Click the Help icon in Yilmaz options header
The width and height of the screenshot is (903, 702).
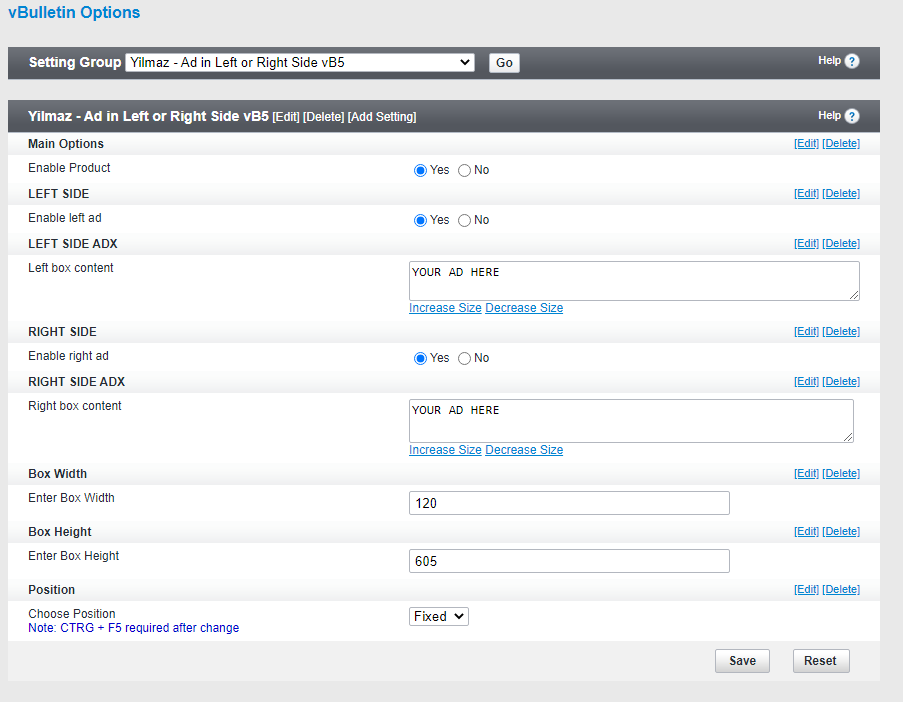pos(852,116)
